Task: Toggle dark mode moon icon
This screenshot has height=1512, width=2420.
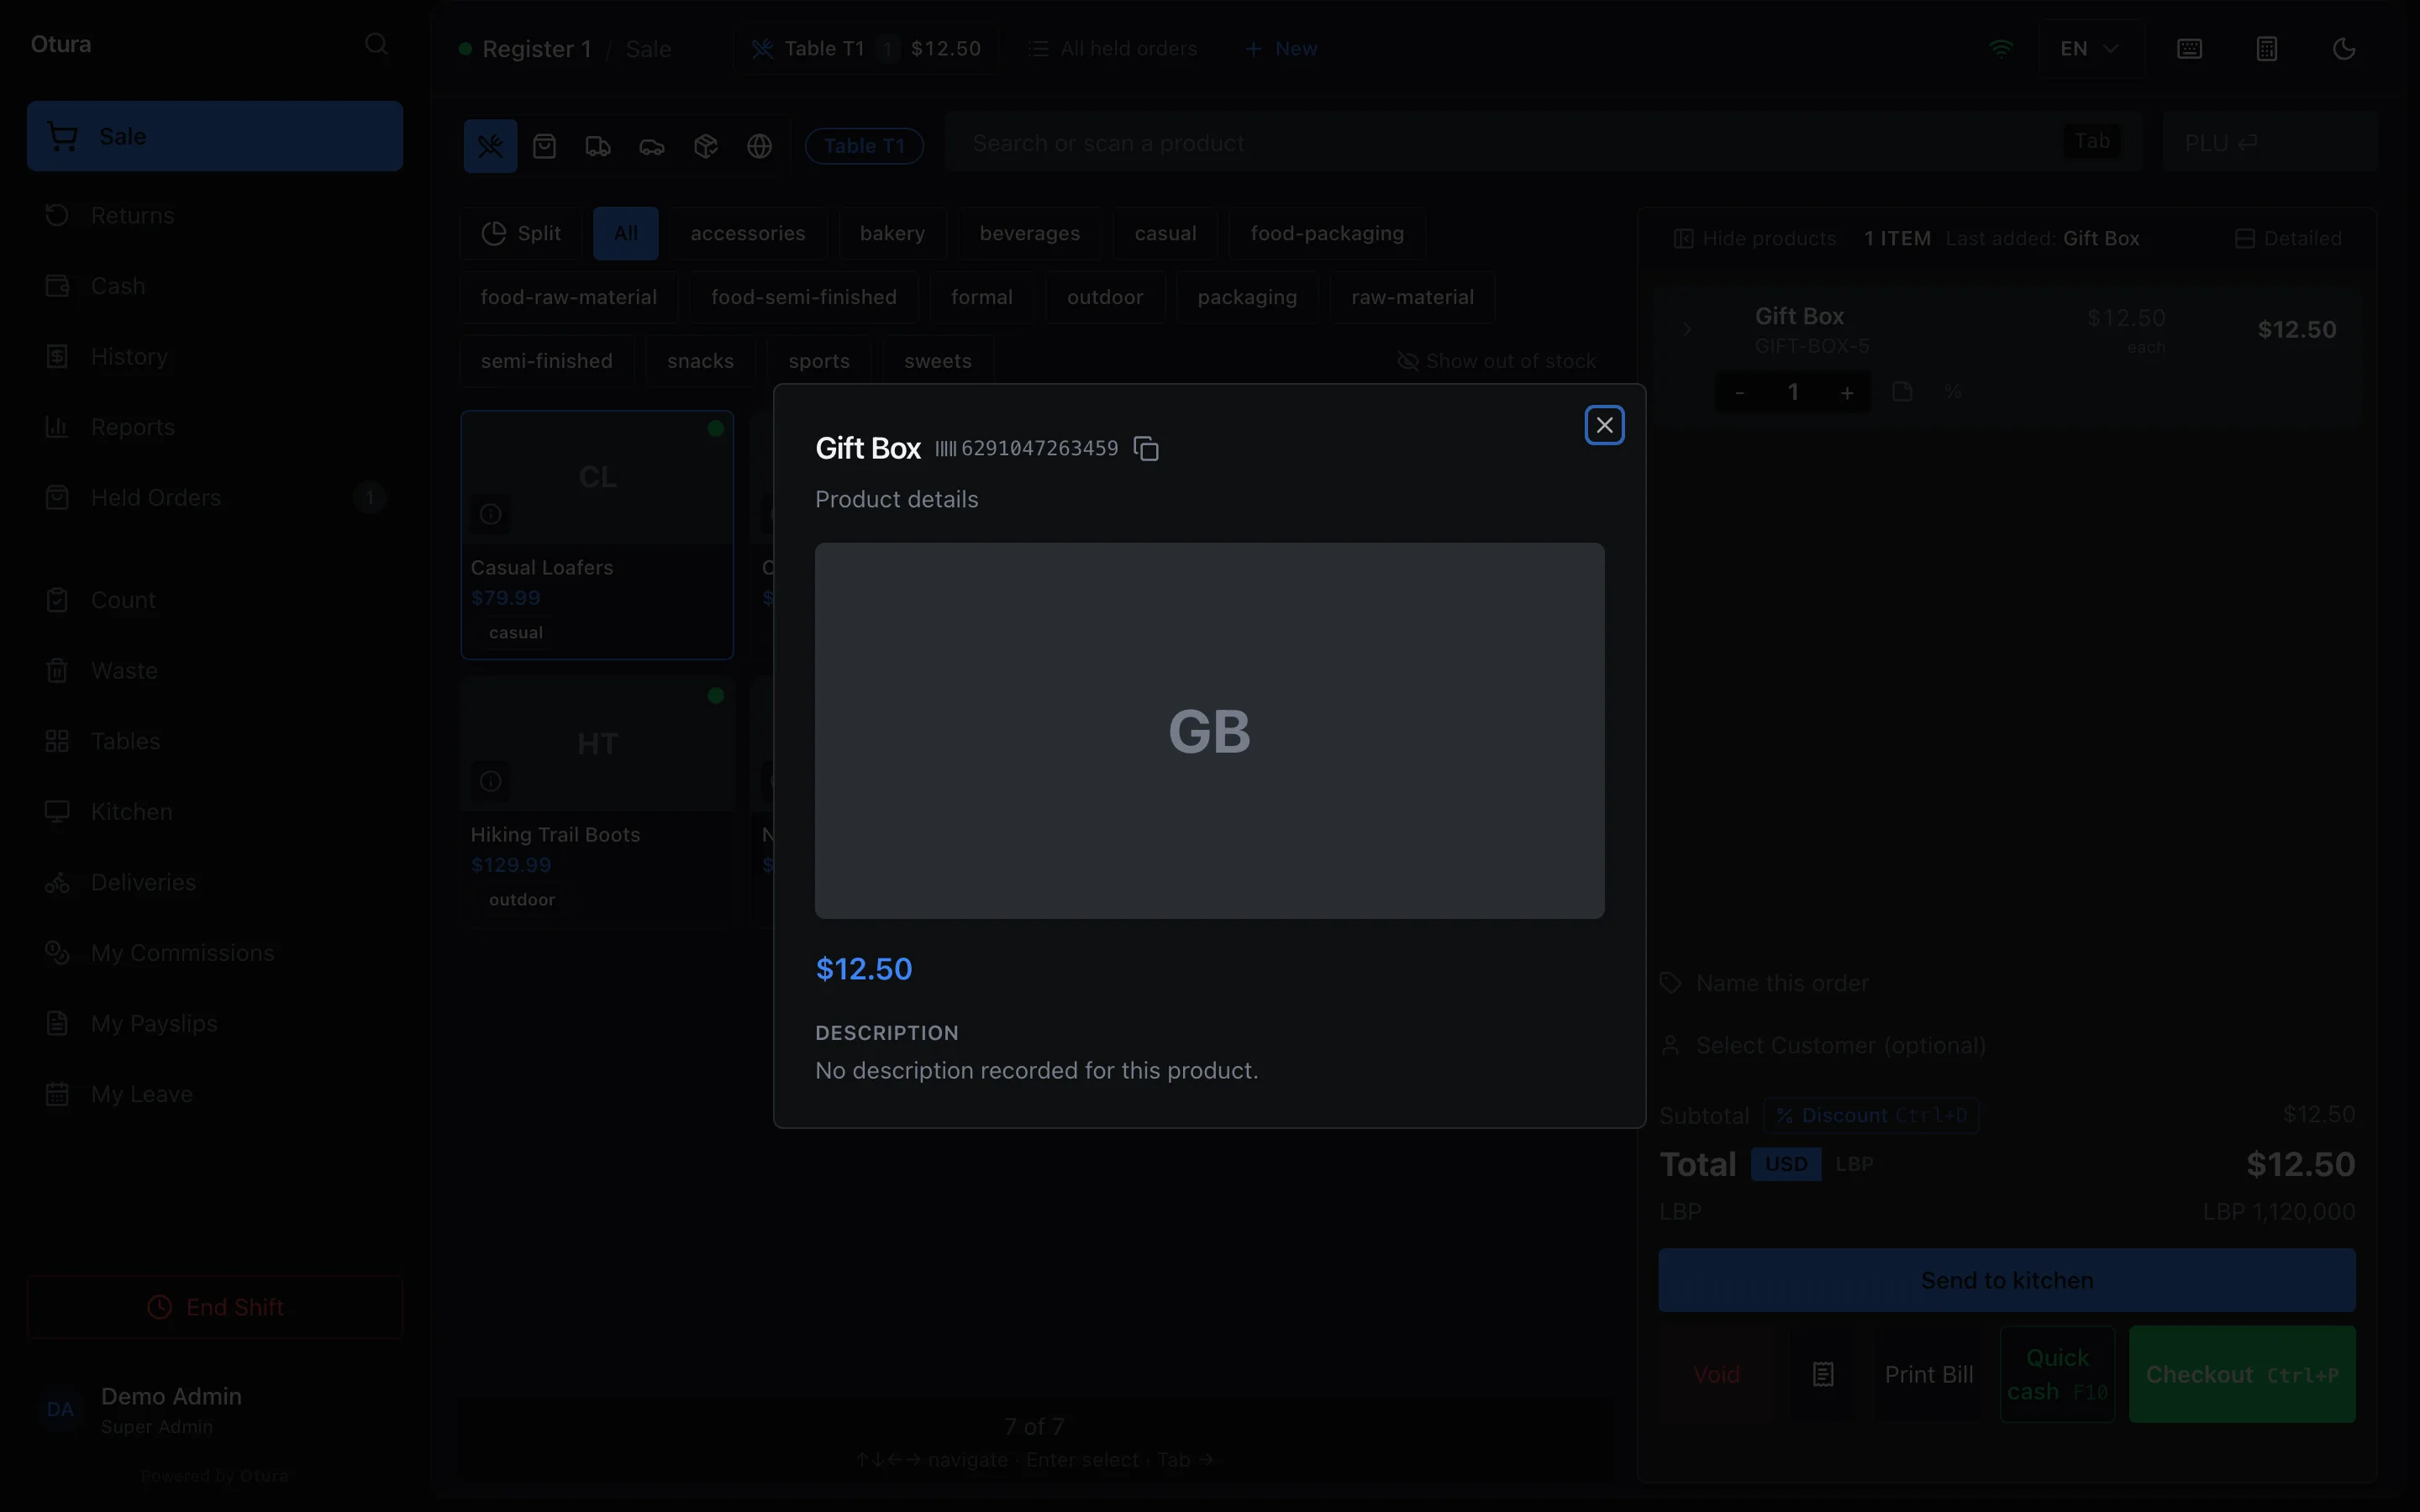Action: tap(2344, 49)
